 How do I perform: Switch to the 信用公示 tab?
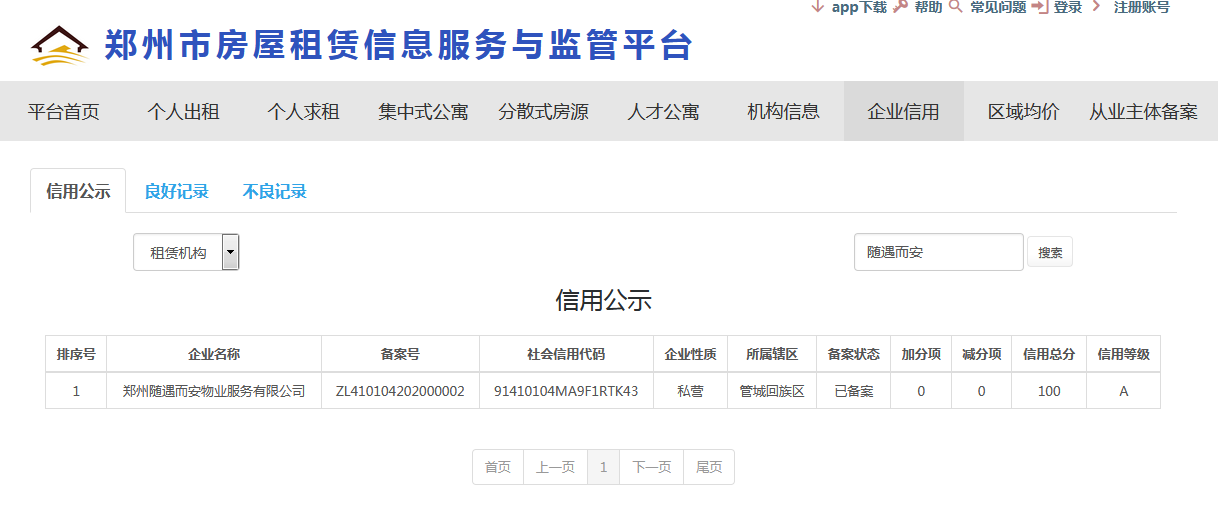pyautogui.click(x=78, y=191)
